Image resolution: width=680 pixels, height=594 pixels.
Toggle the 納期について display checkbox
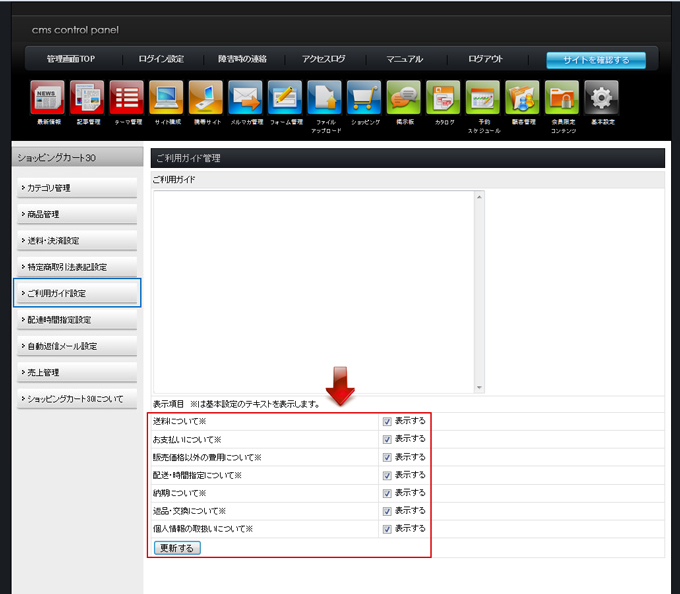[387, 493]
